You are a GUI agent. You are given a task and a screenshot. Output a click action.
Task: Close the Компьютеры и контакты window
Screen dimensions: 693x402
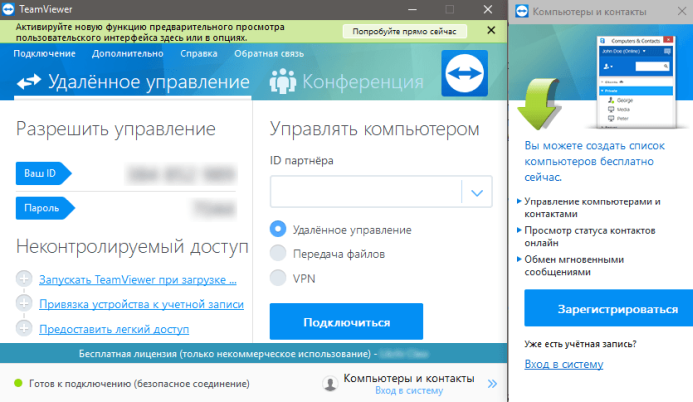click(682, 11)
